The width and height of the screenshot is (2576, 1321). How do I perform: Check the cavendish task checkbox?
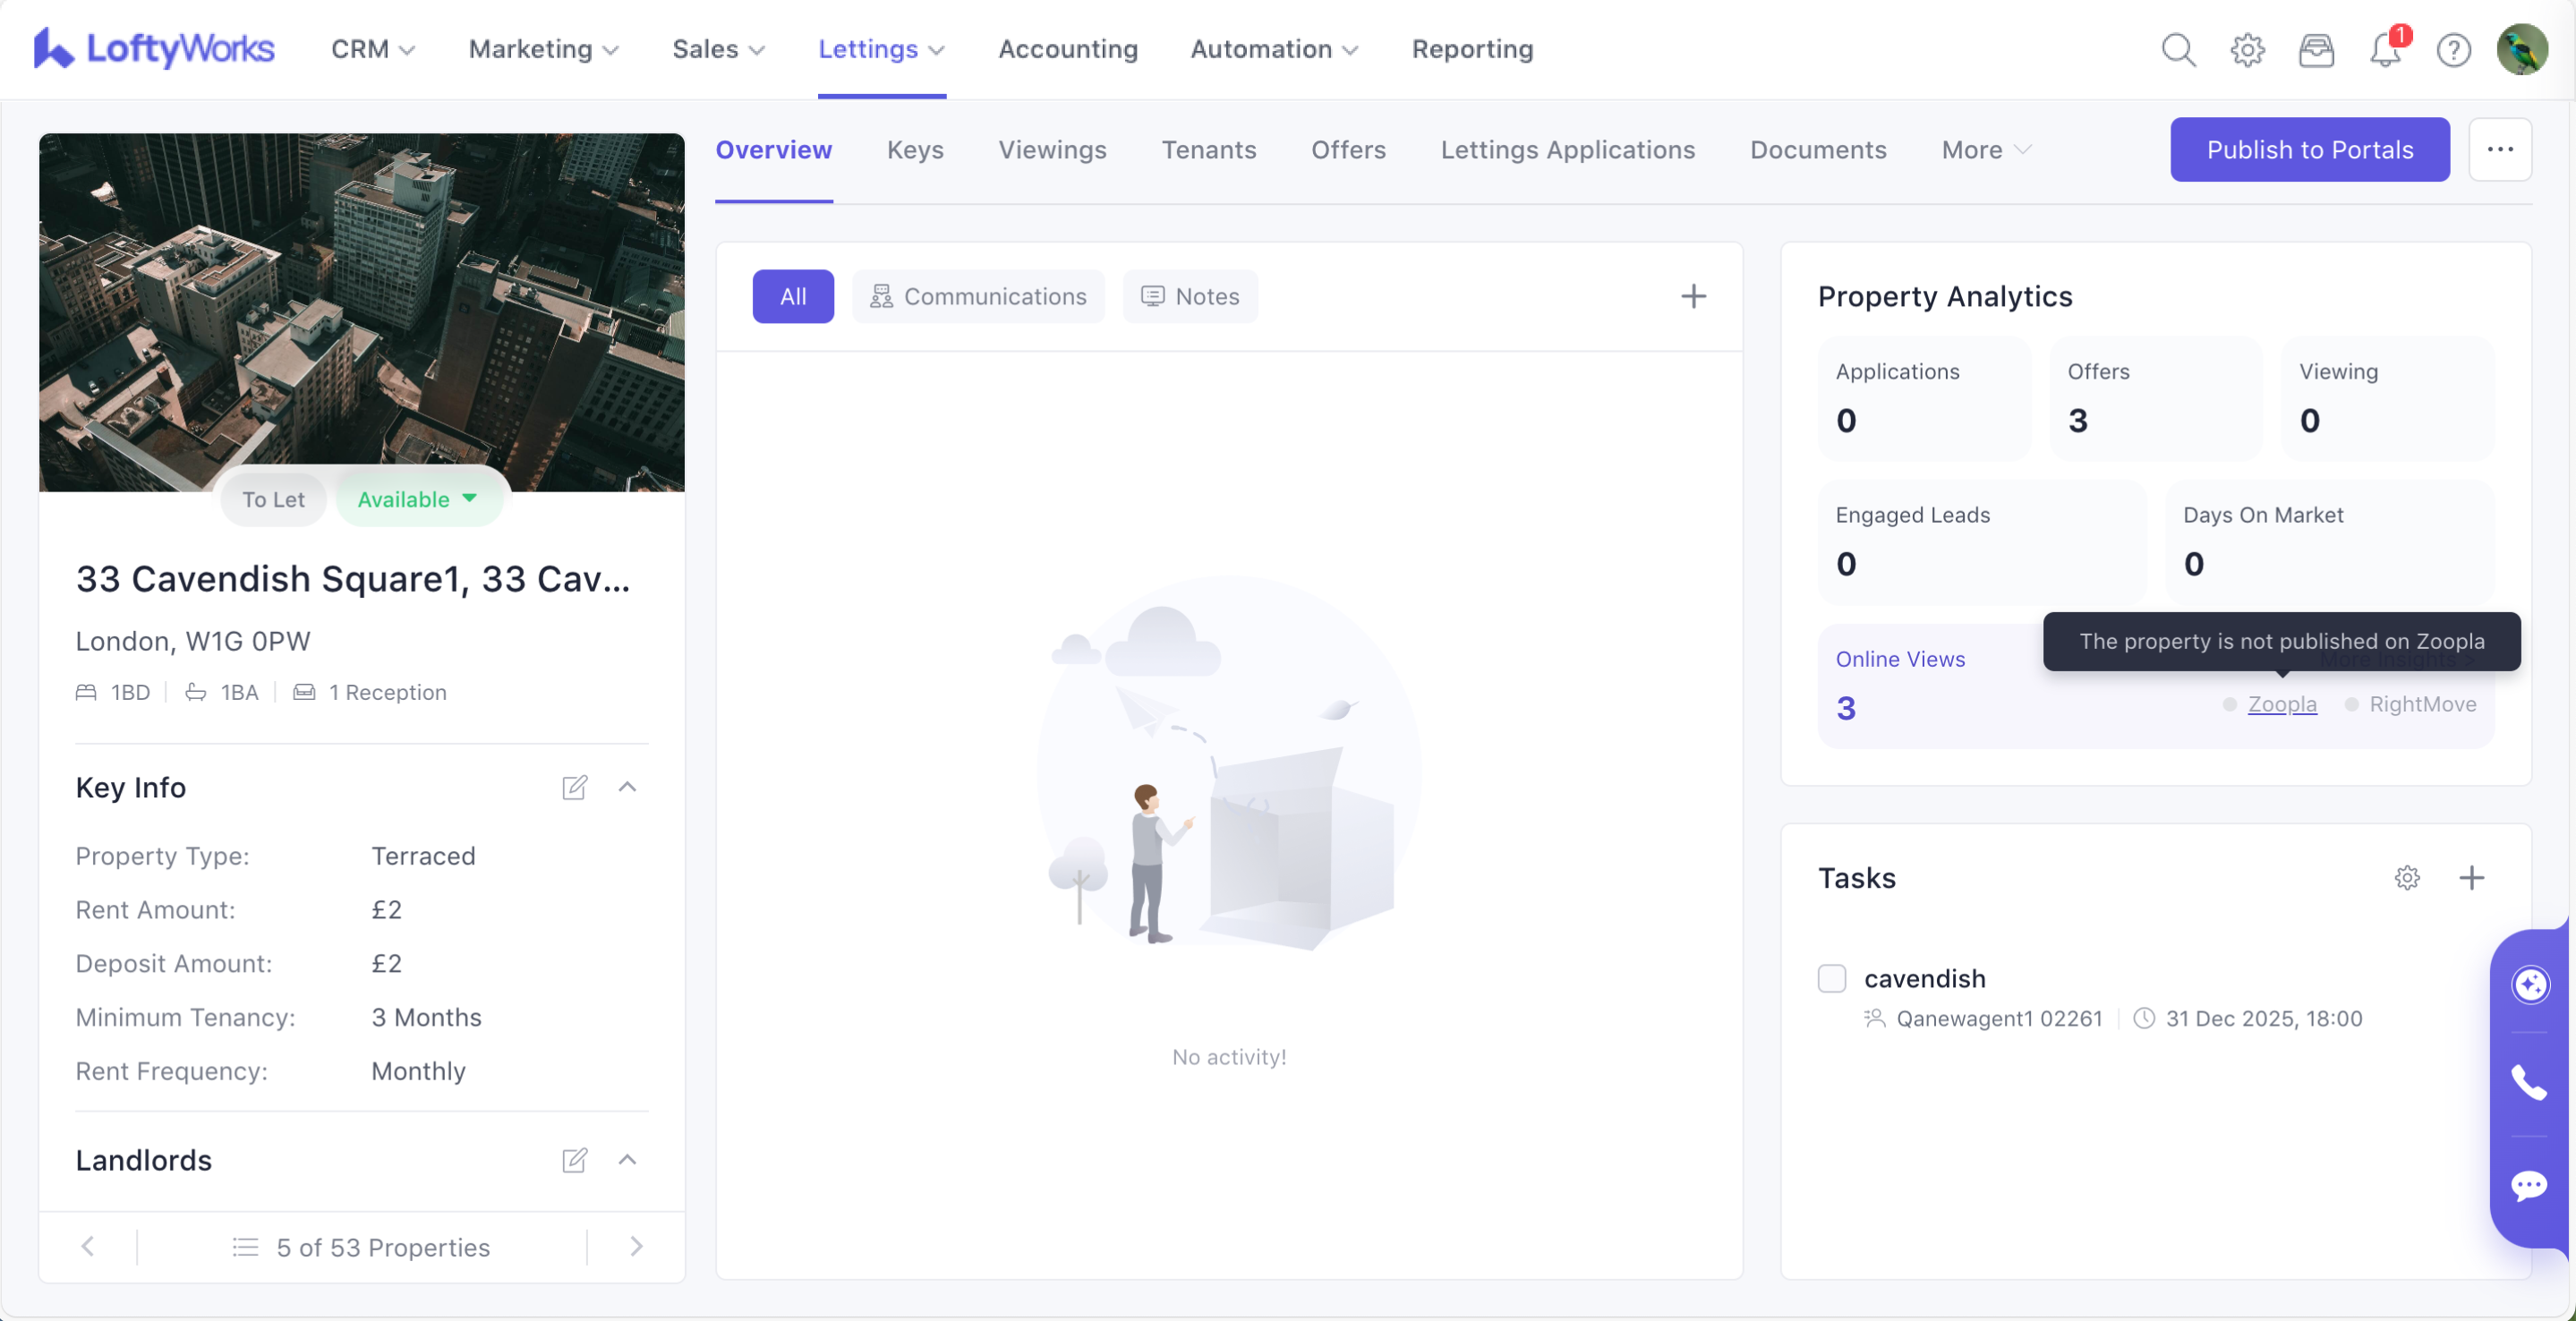click(x=1831, y=978)
